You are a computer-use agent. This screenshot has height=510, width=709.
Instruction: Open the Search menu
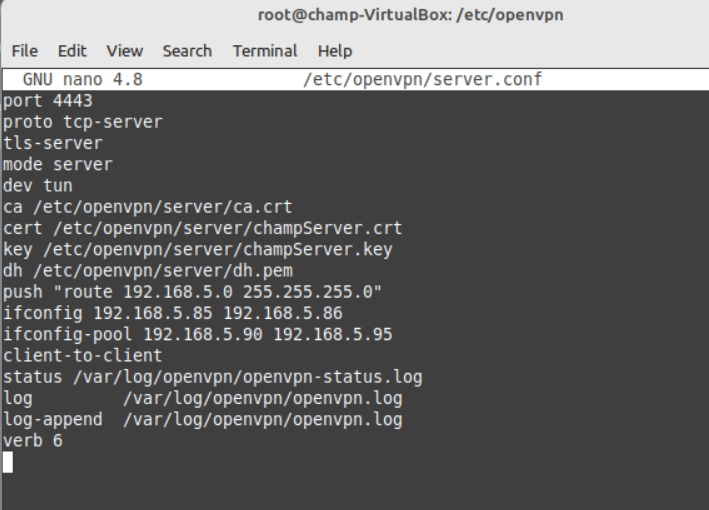click(187, 51)
